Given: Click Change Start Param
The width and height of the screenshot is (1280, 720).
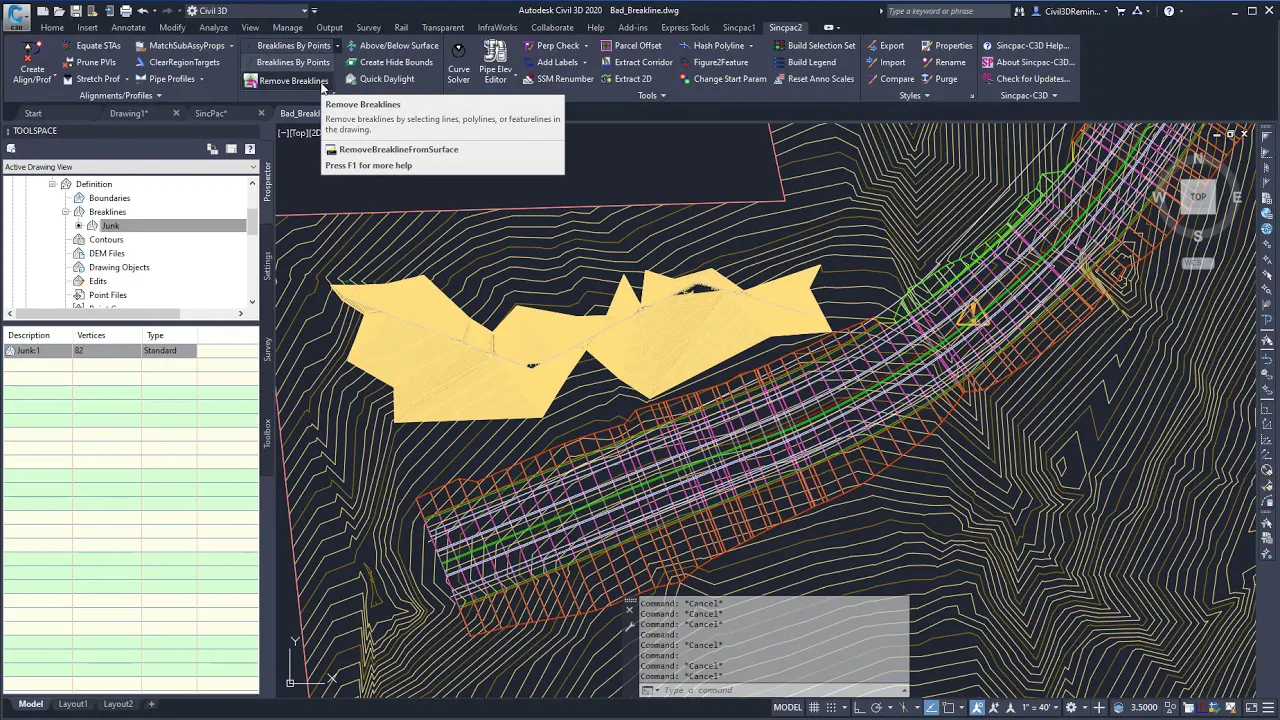Looking at the screenshot, I should pos(722,79).
